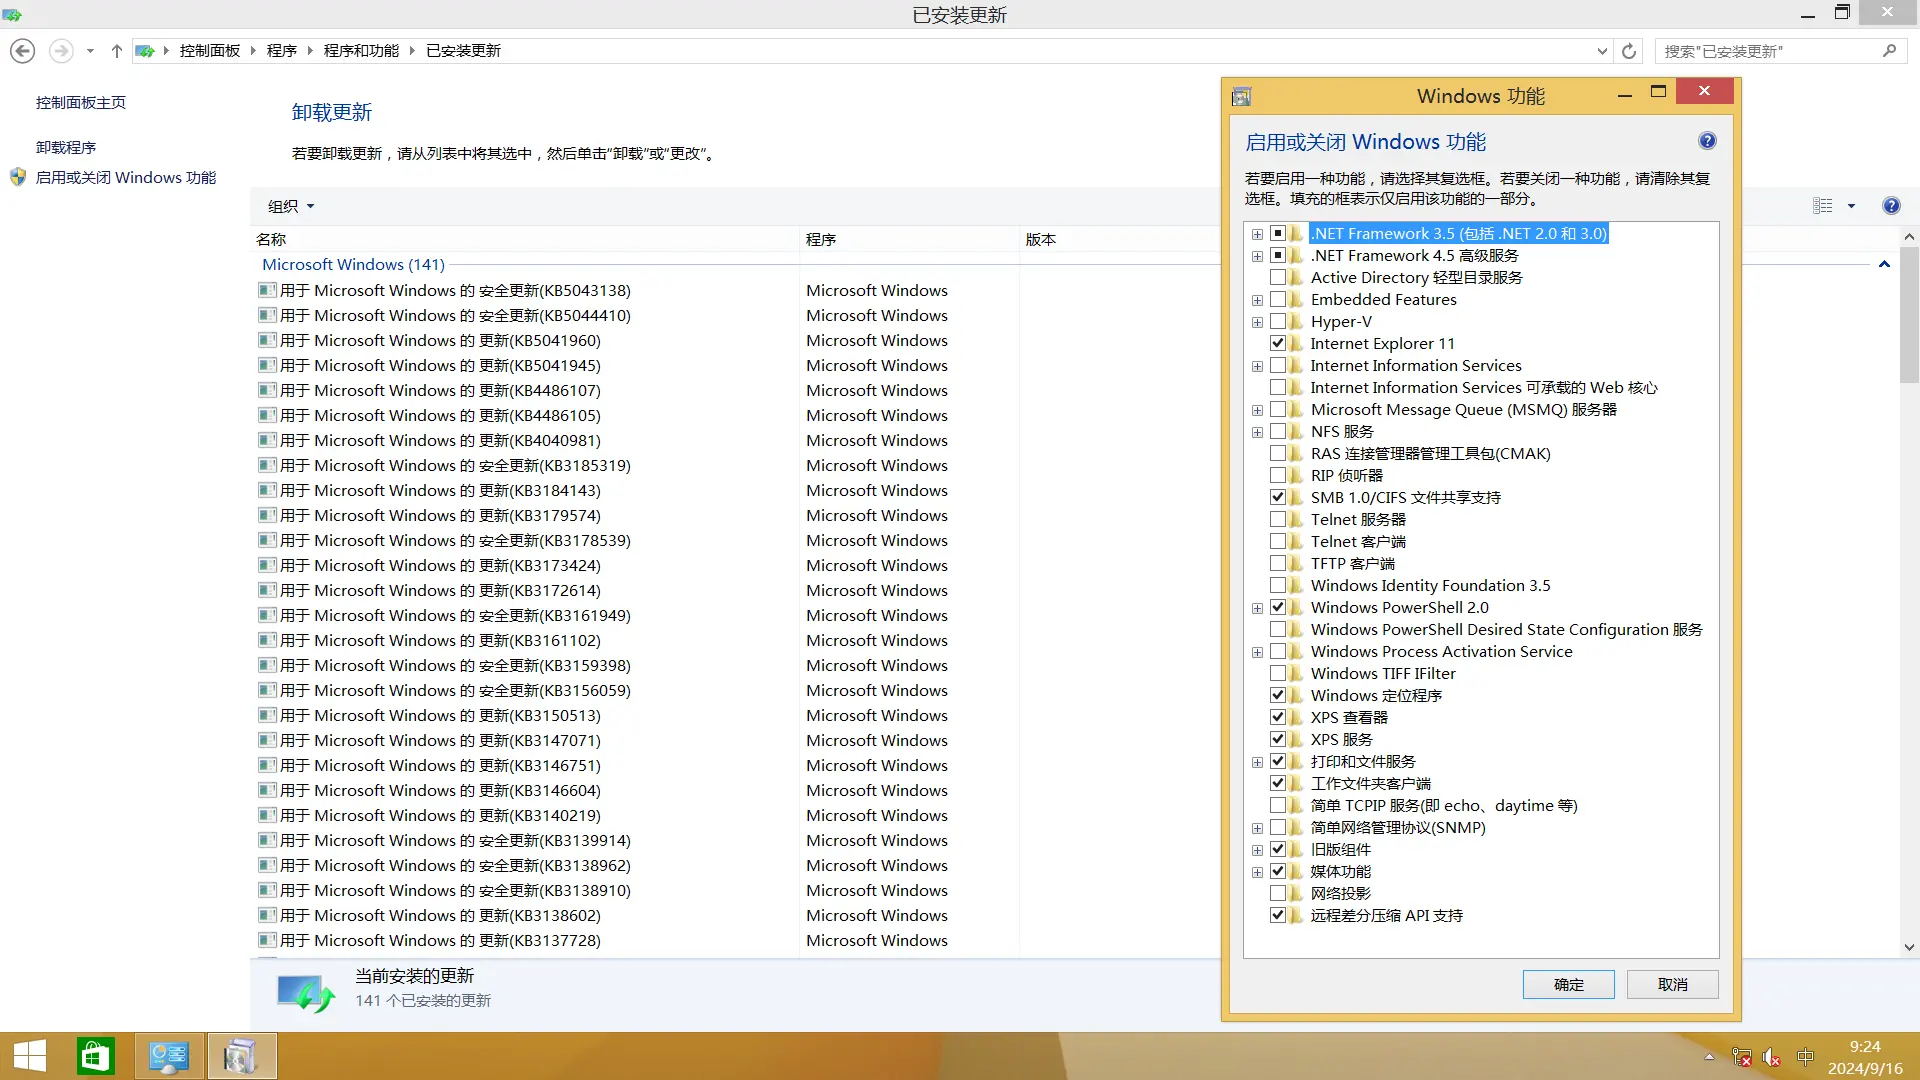Expand 旧版组件 node
The image size is (1920, 1080).
[x=1257, y=850]
